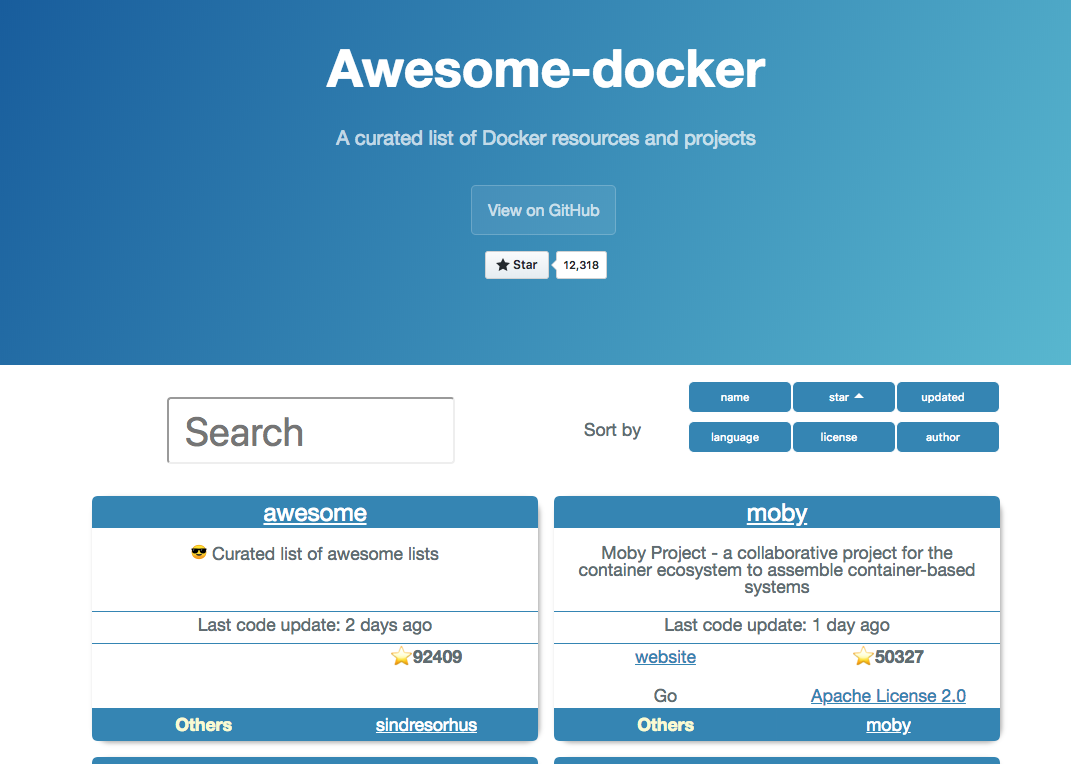Click the Curated list of awesome lists text

click(325, 554)
